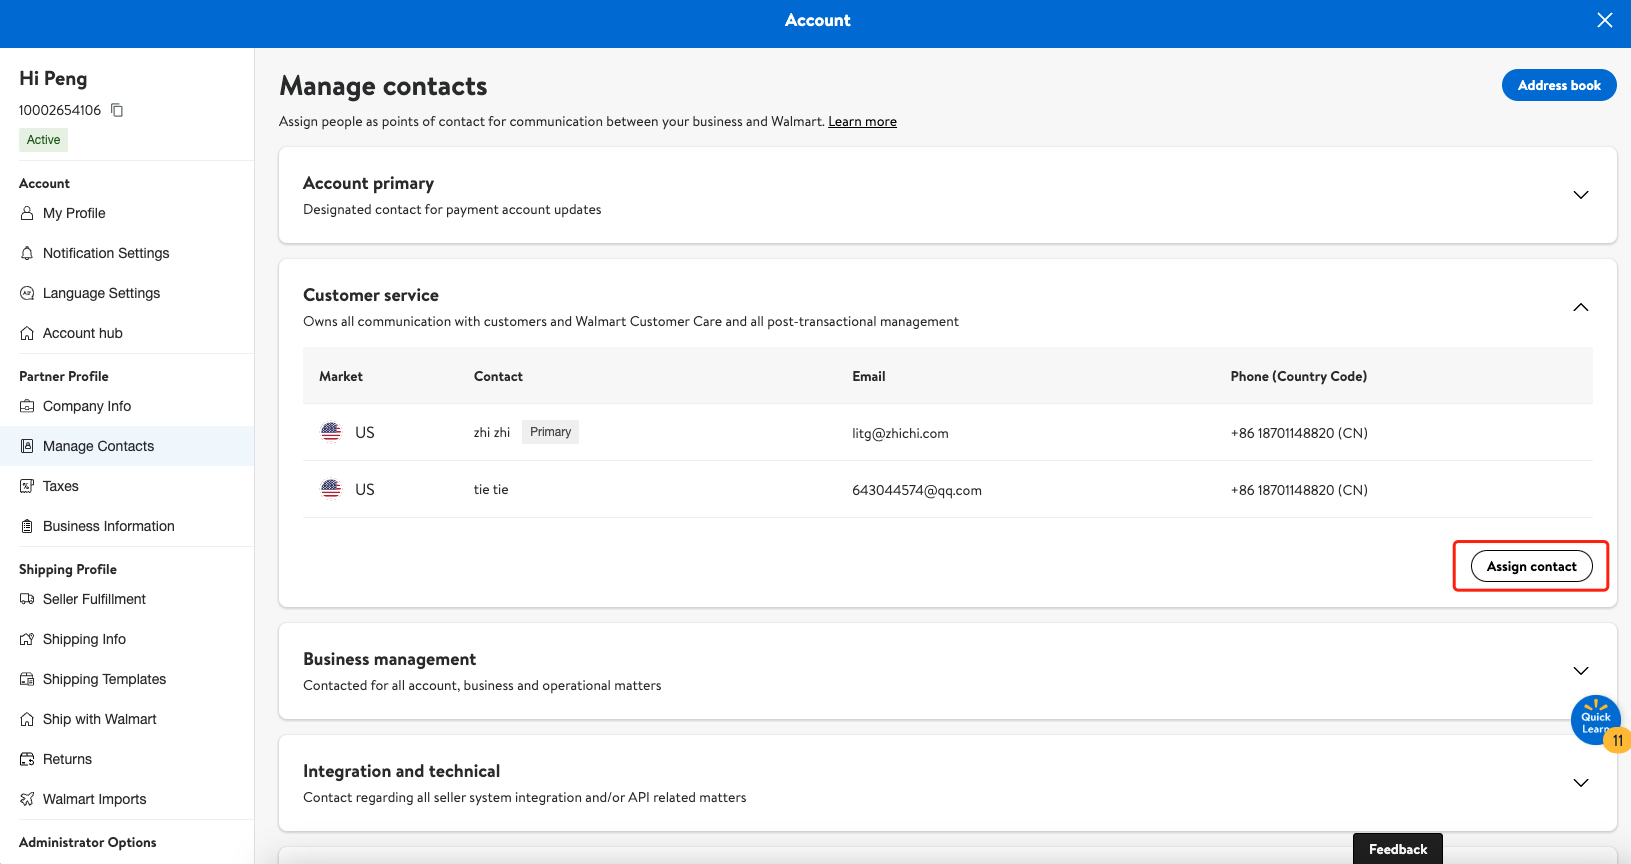Click the Active status badge

(x=43, y=140)
